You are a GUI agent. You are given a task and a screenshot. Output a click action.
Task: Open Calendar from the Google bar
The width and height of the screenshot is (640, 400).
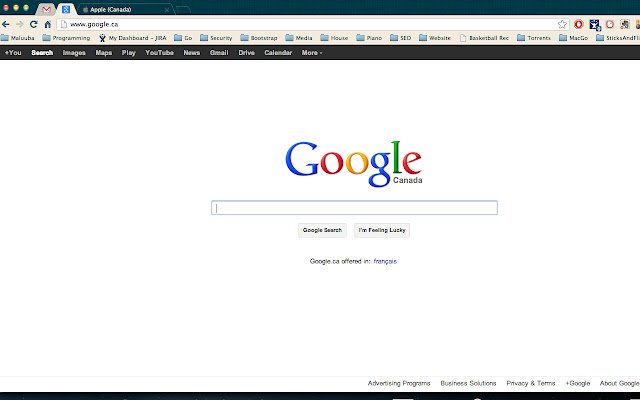278,53
